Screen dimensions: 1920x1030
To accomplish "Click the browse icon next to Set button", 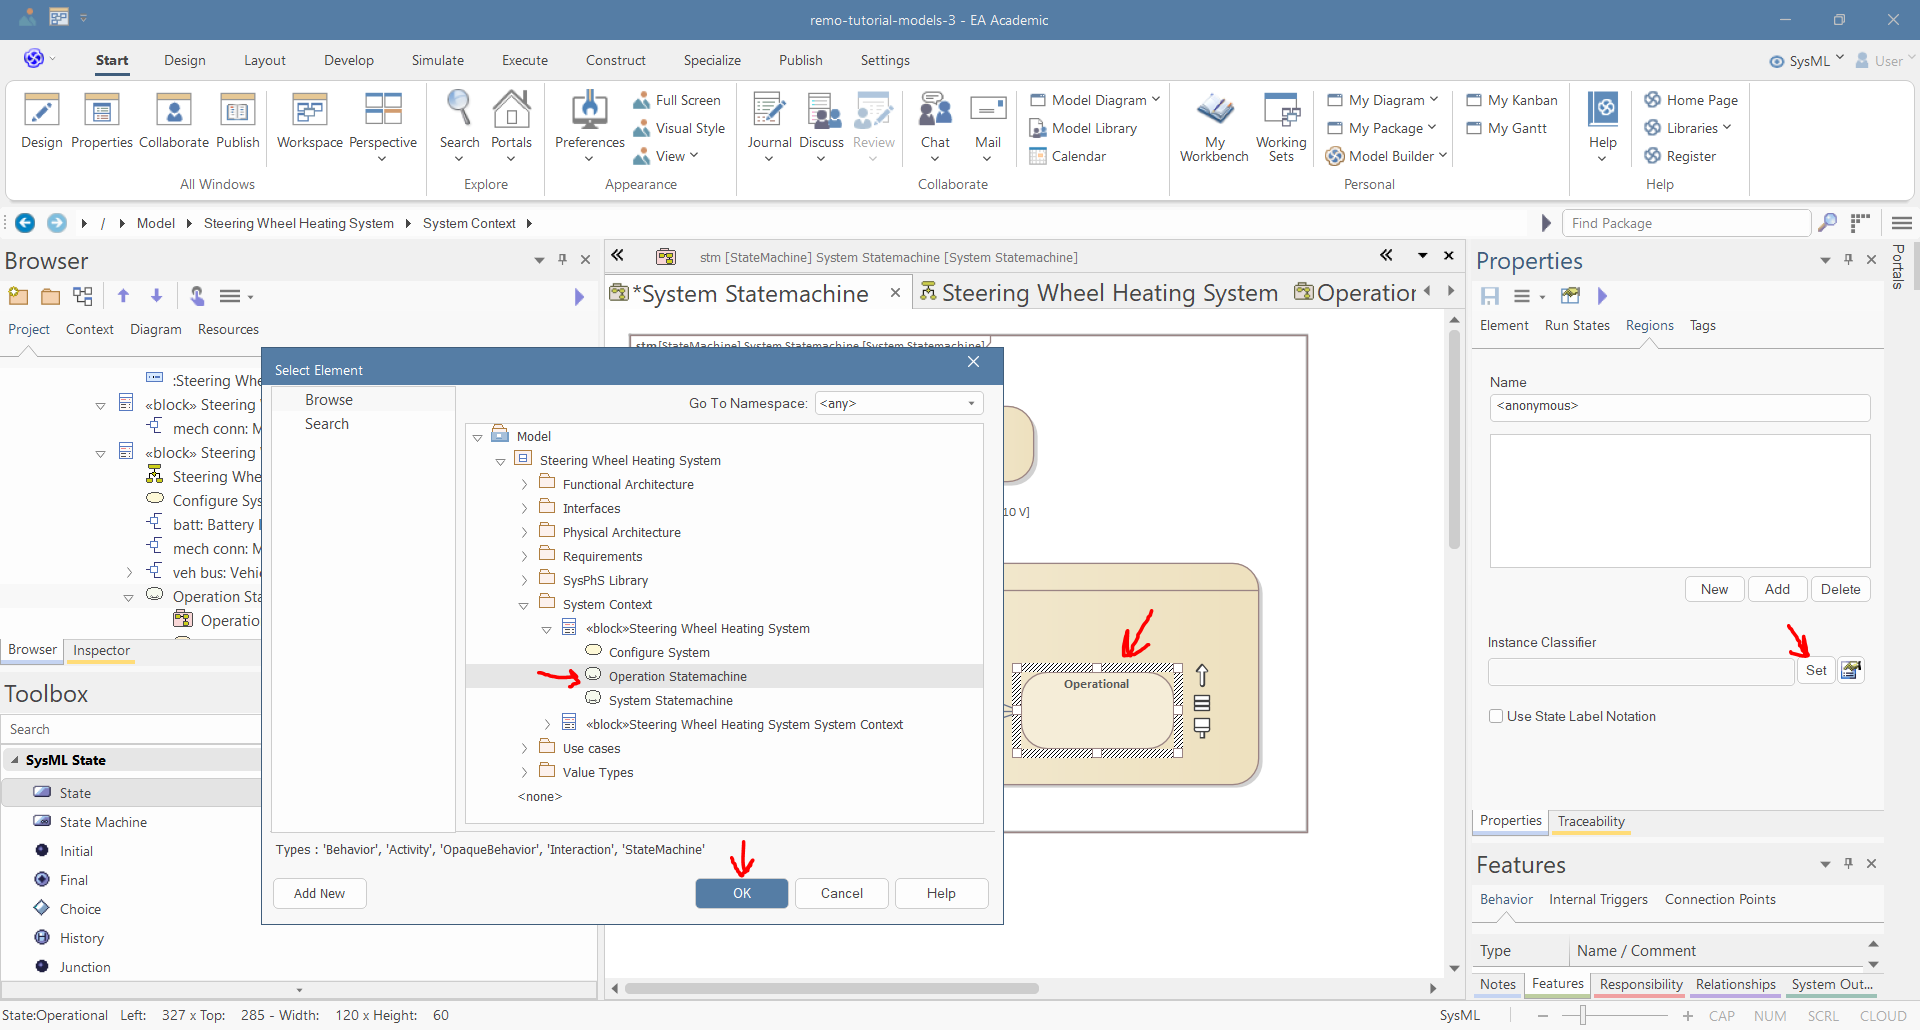I will pyautogui.click(x=1851, y=671).
